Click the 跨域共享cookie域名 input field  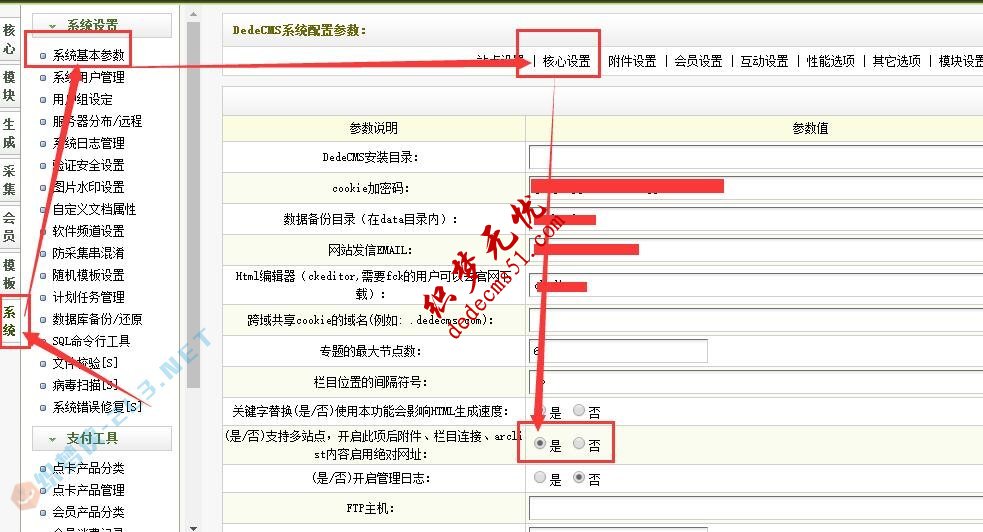pyautogui.click(x=756, y=320)
